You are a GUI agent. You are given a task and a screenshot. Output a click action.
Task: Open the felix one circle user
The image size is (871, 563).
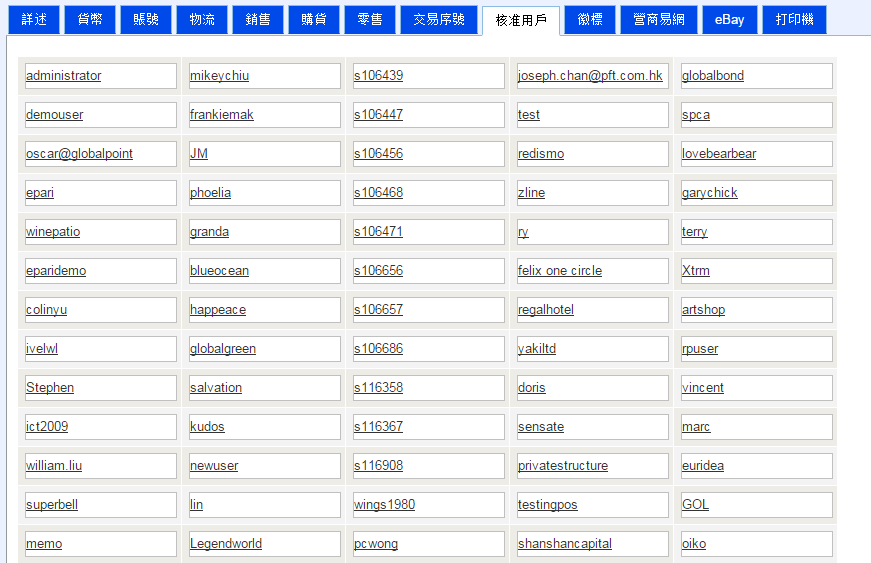point(560,270)
